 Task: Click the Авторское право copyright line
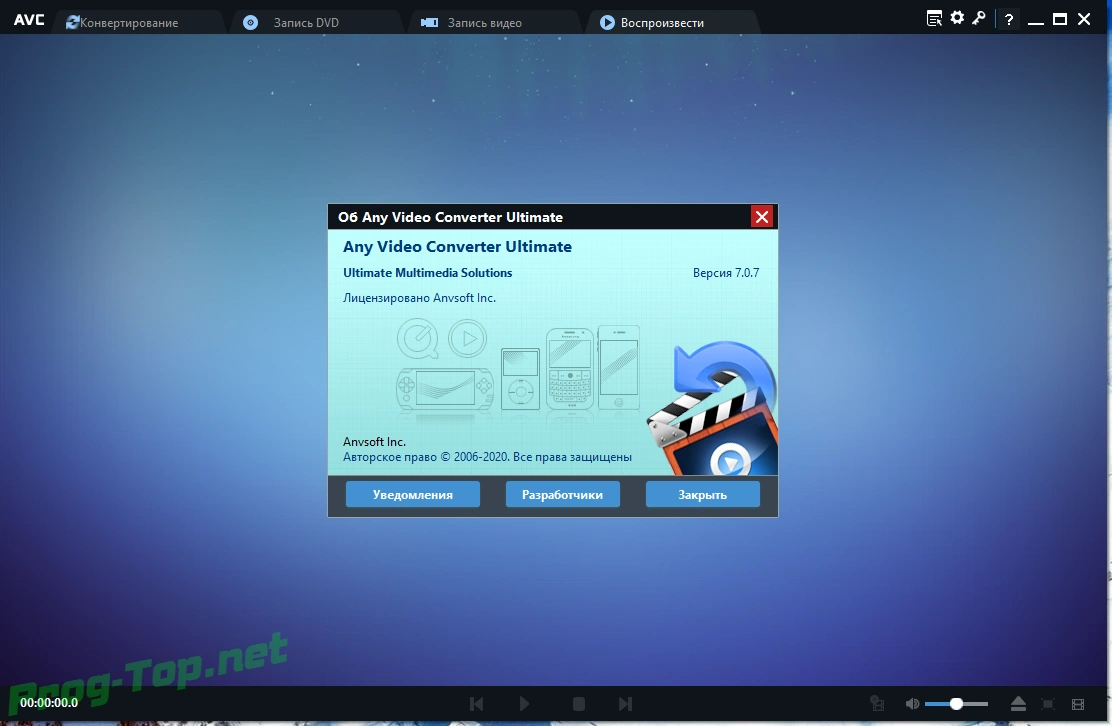pyautogui.click(x=487, y=457)
